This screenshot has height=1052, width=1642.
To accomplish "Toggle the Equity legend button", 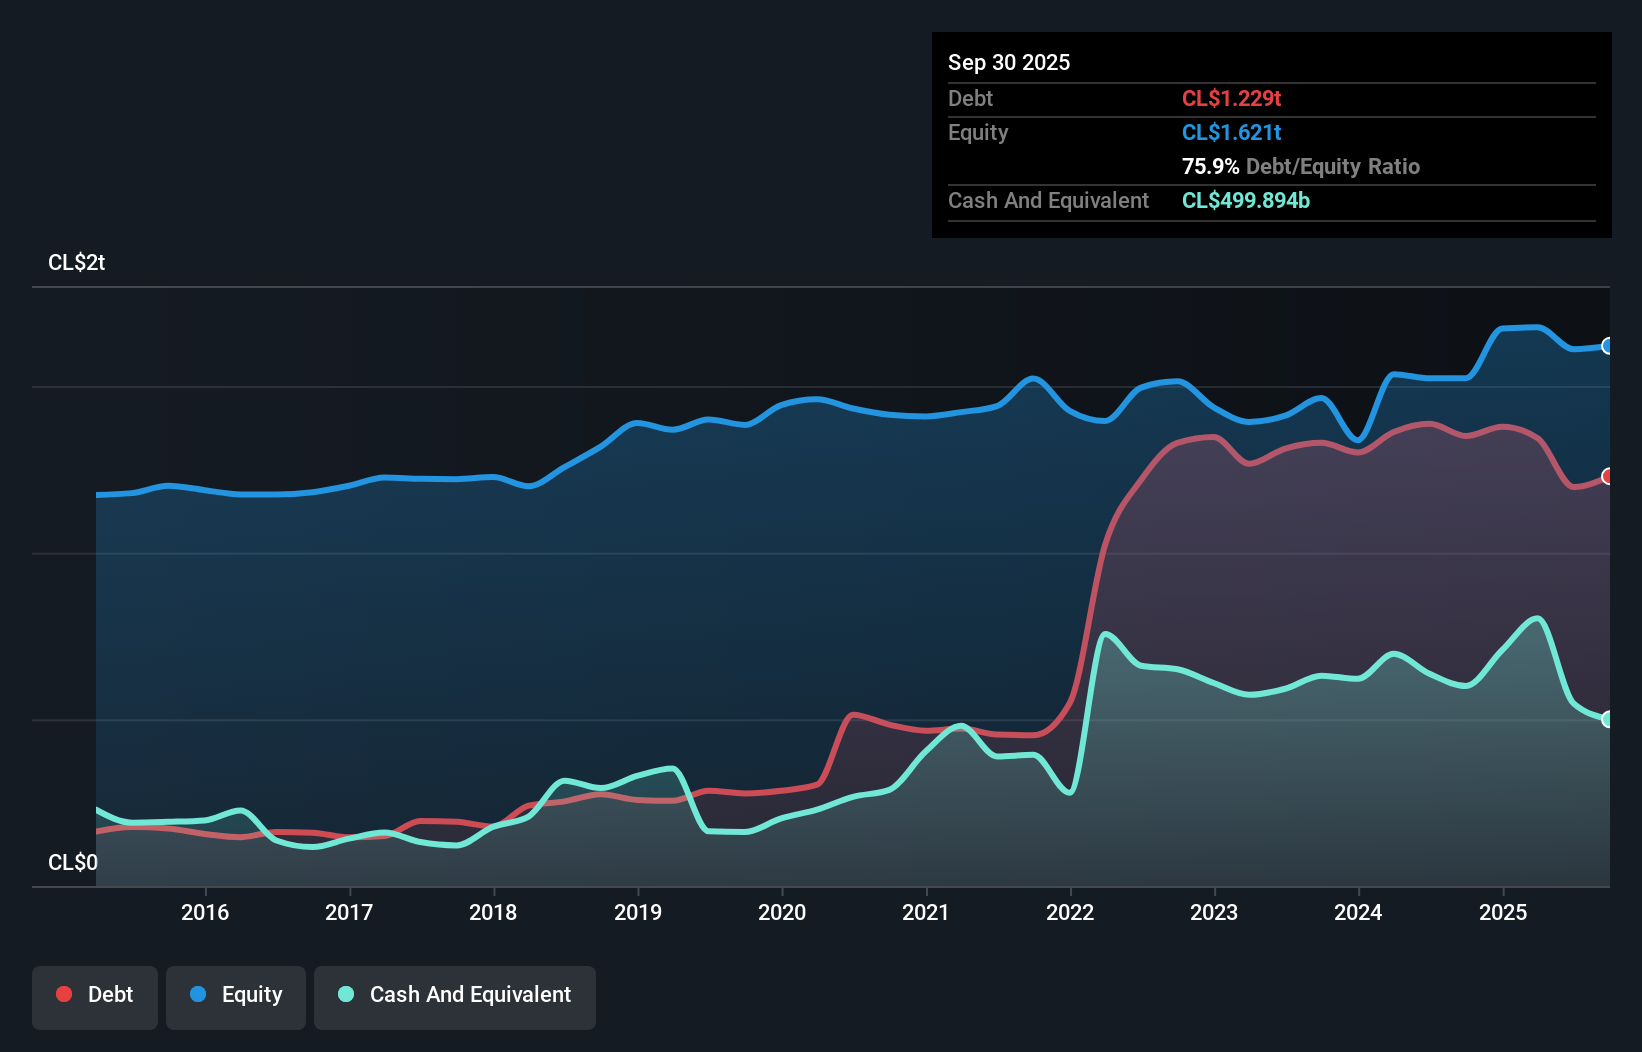I will tap(236, 997).
